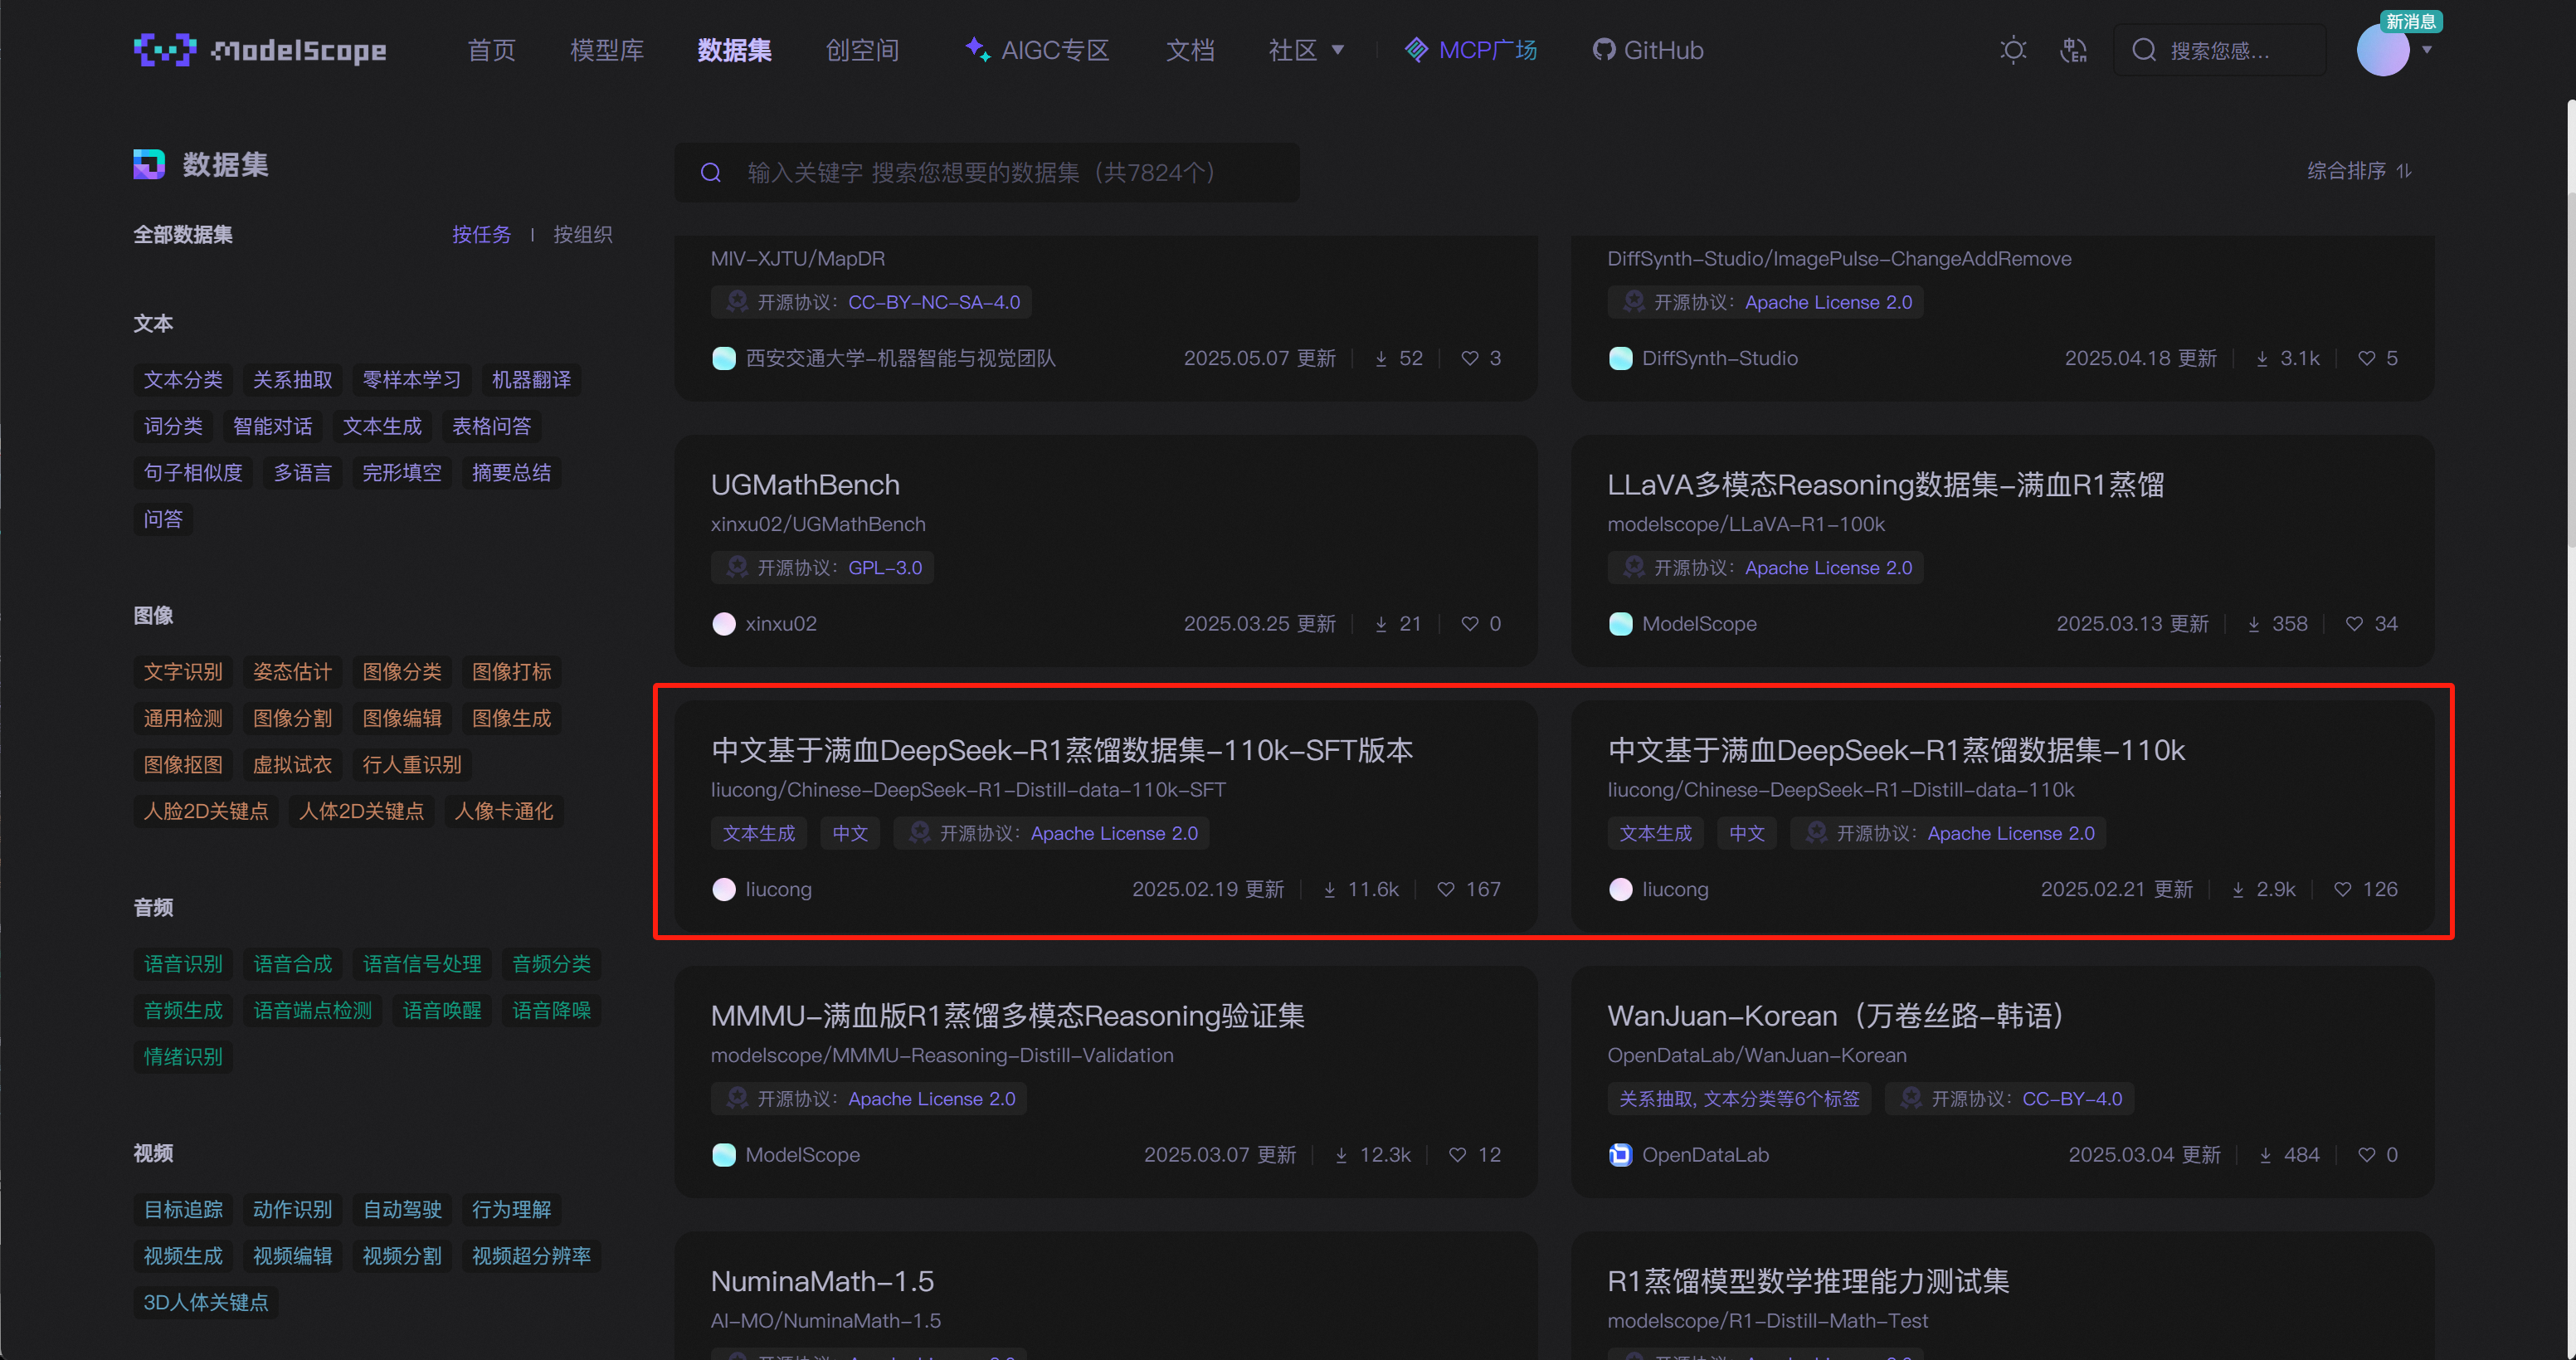
Task: Filter by 摘要总结 tag
Action: coord(511,472)
